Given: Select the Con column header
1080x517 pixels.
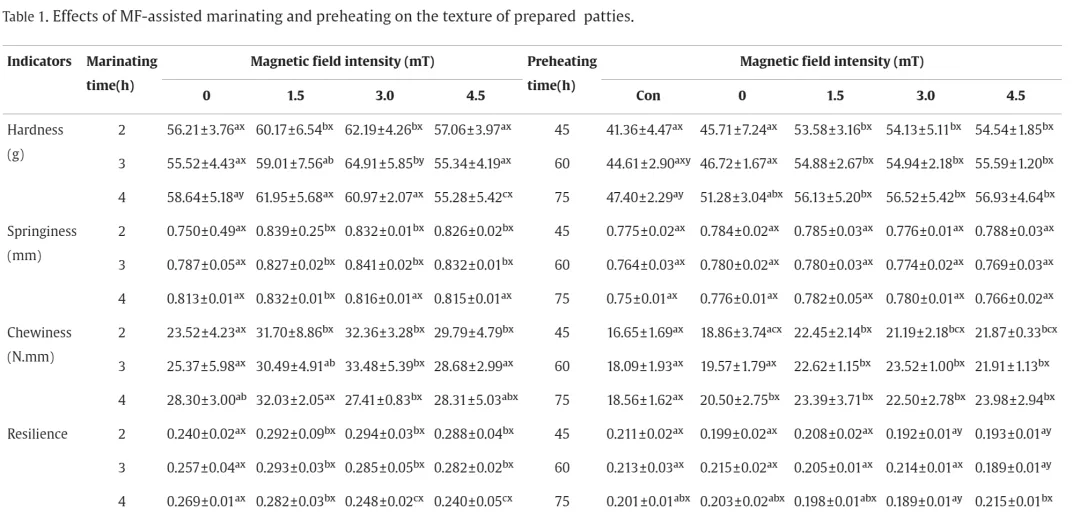Looking at the screenshot, I should (x=647, y=96).
